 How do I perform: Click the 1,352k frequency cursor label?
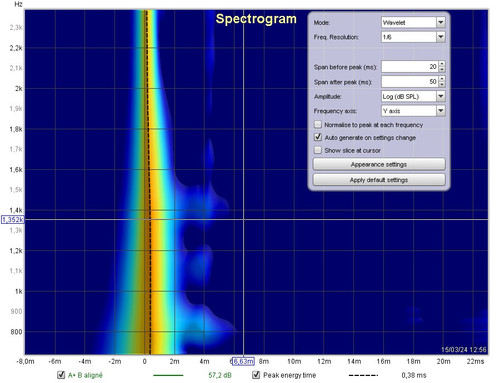click(x=13, y=220)
